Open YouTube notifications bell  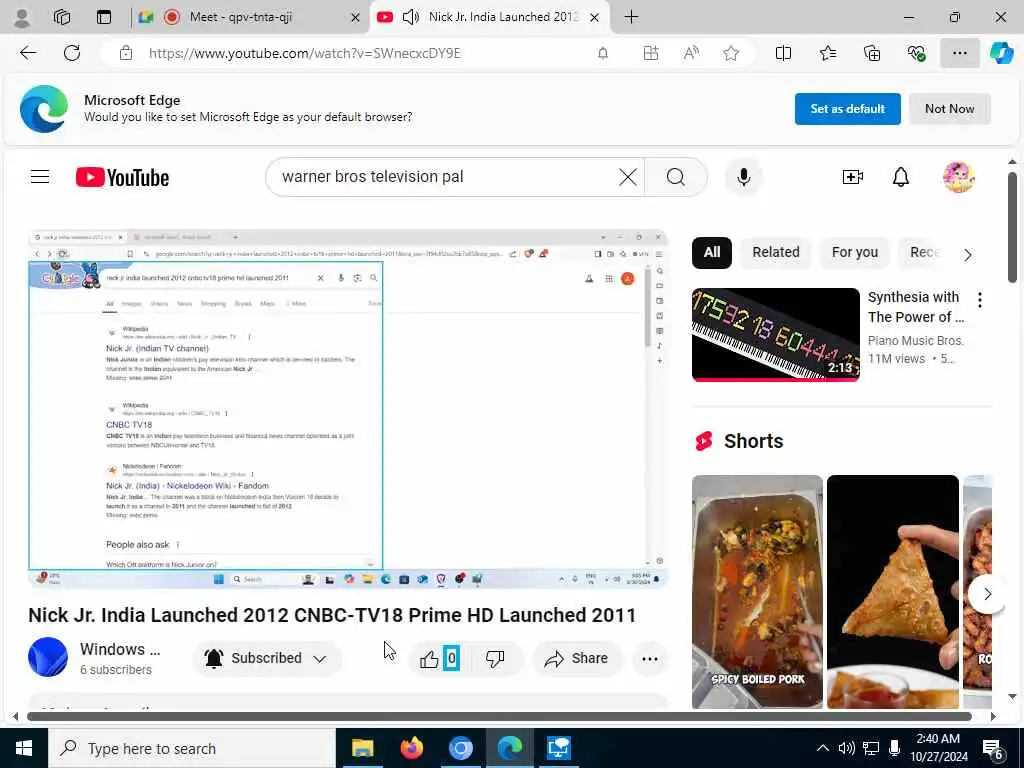[901, 177]
